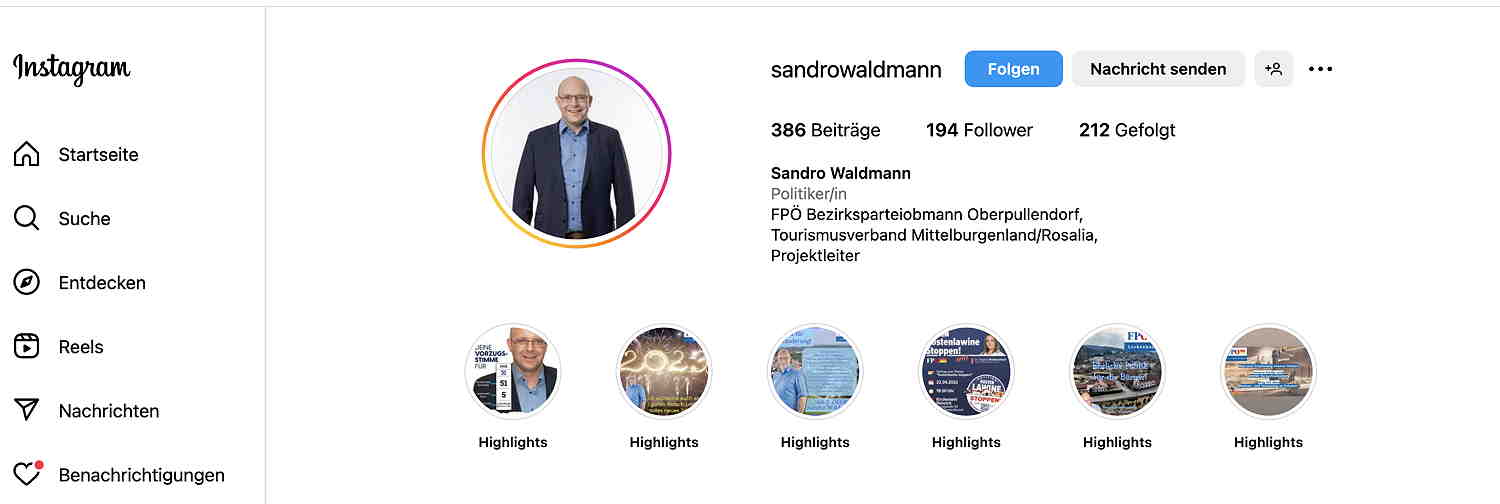Open the last Highlights story circle
Viewport: 1500px width, 504px height.
click(1268, 371)
